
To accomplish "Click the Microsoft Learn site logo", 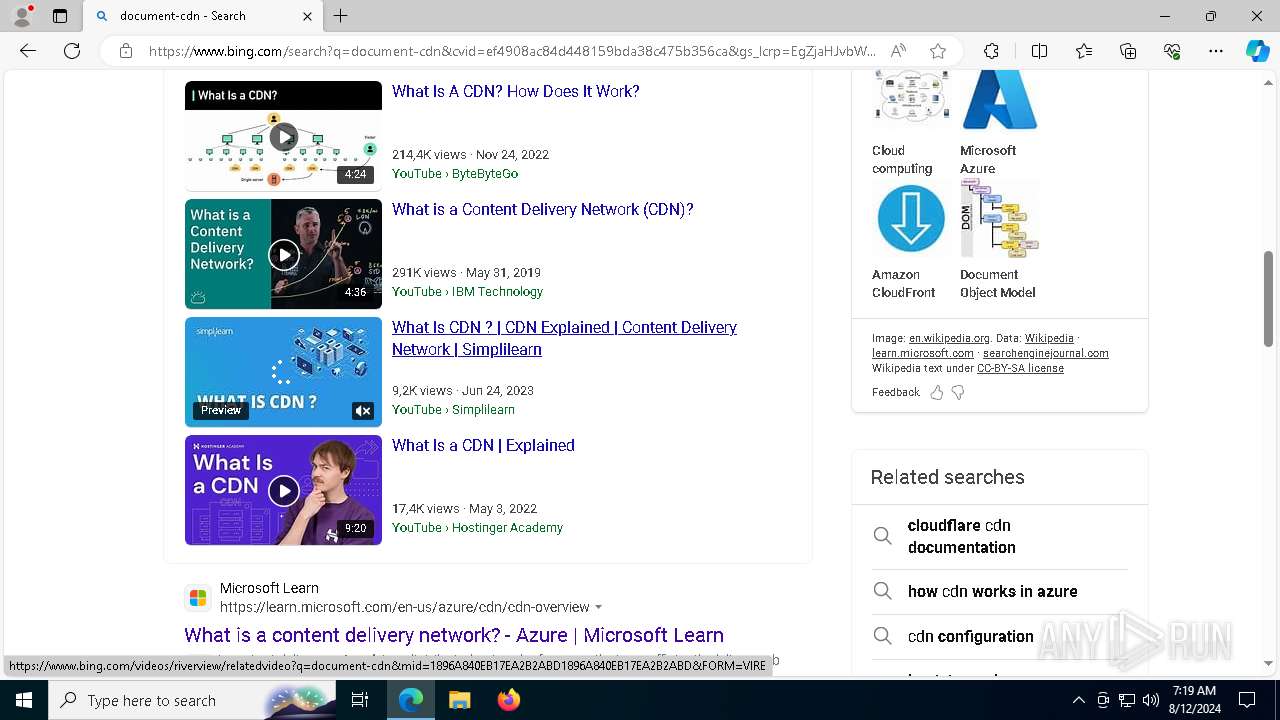I will click(x=198, y=598).
